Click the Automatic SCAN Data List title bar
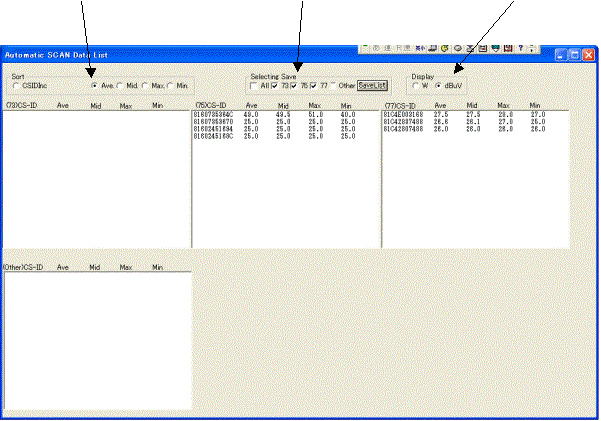Screen dimensions: 601x421 coord(150,52)
